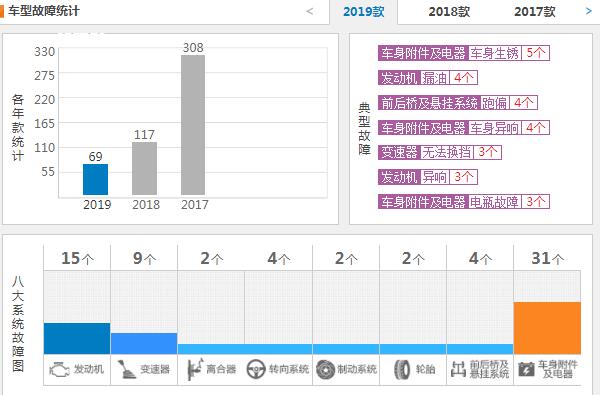This screenshot has height=395, width=600.
Task: Click the 轮胎 label under the chart
Action: pos(425,369)
